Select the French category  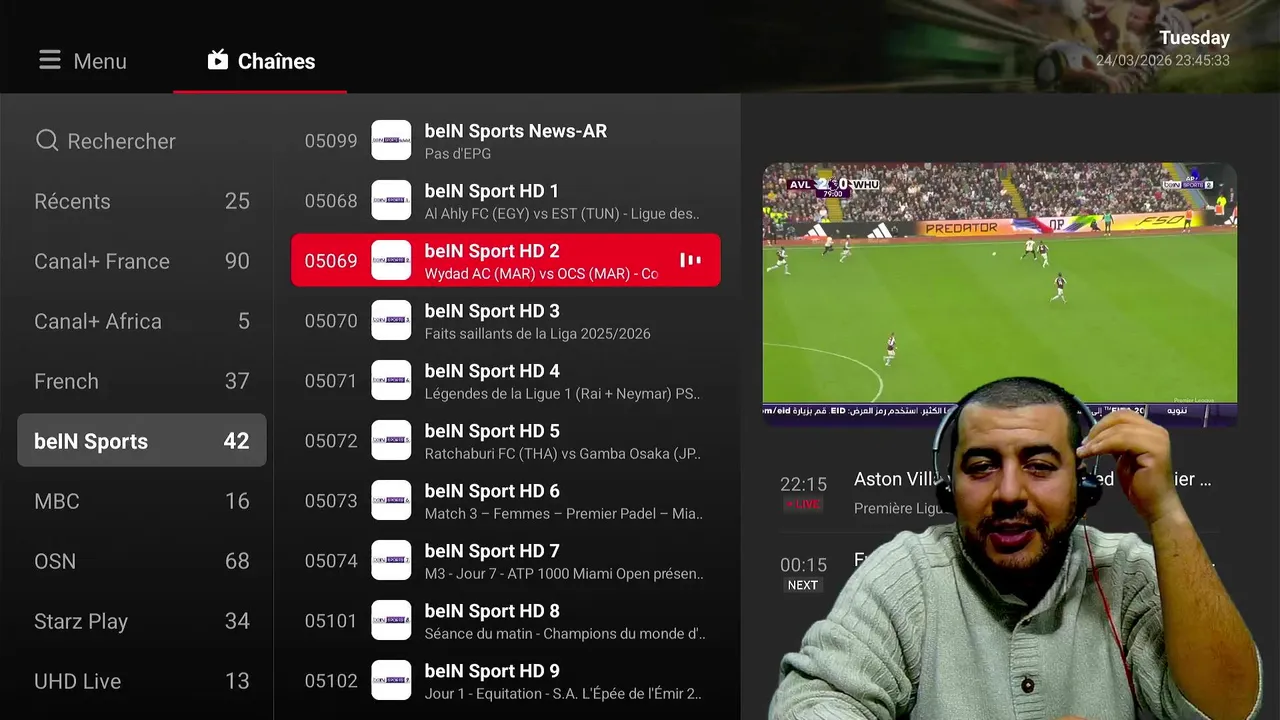tap(142, 381)
